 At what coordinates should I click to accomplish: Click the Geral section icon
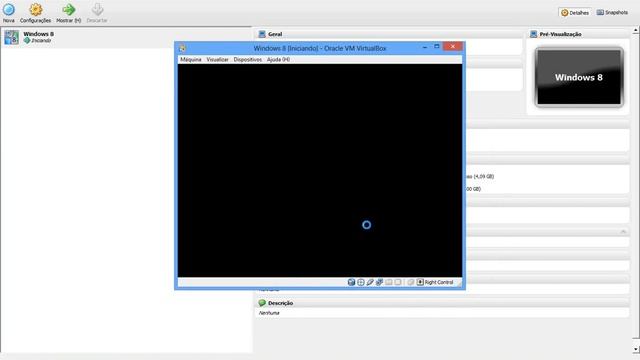262,34
